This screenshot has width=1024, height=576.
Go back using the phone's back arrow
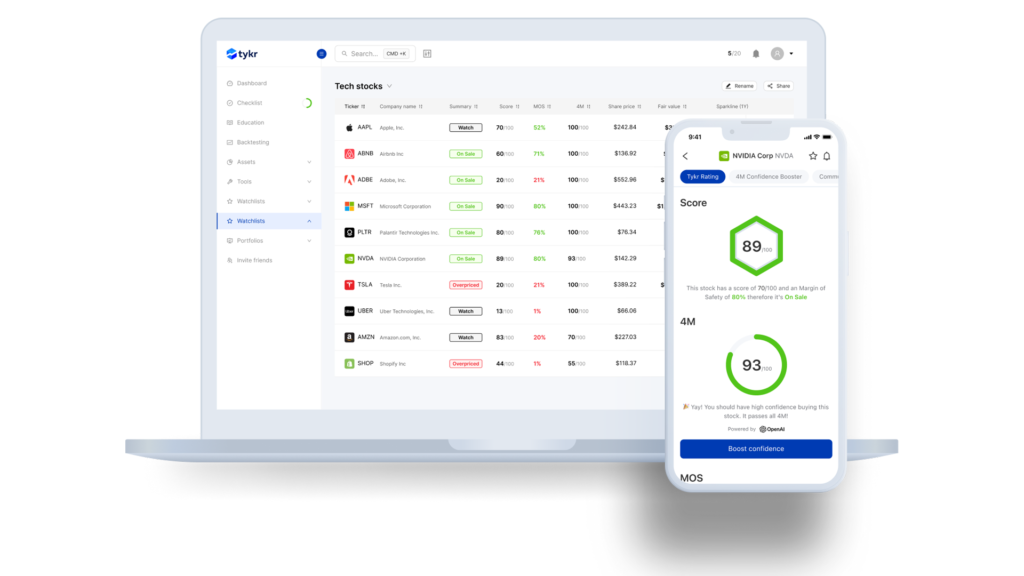[685, 156]
